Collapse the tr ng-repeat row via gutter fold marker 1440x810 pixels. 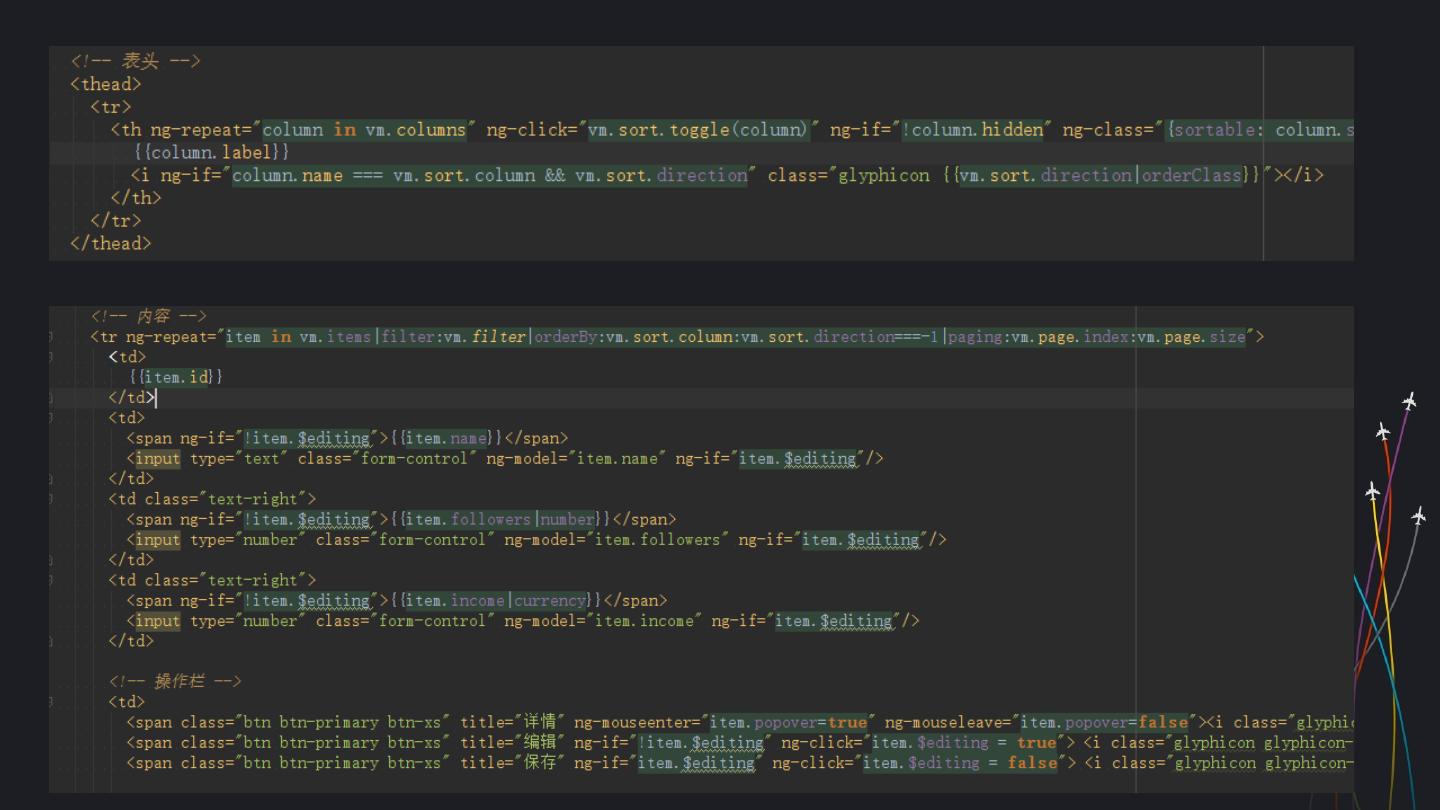[x=52, y=337]
